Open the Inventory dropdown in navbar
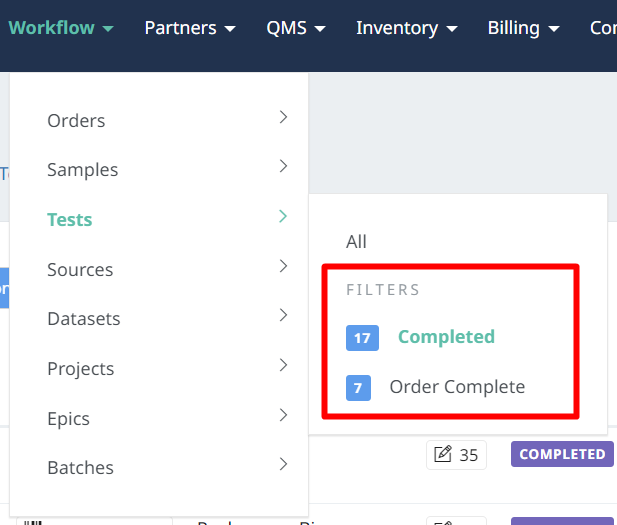The image size is (617, 525). [x=407, y=28]
